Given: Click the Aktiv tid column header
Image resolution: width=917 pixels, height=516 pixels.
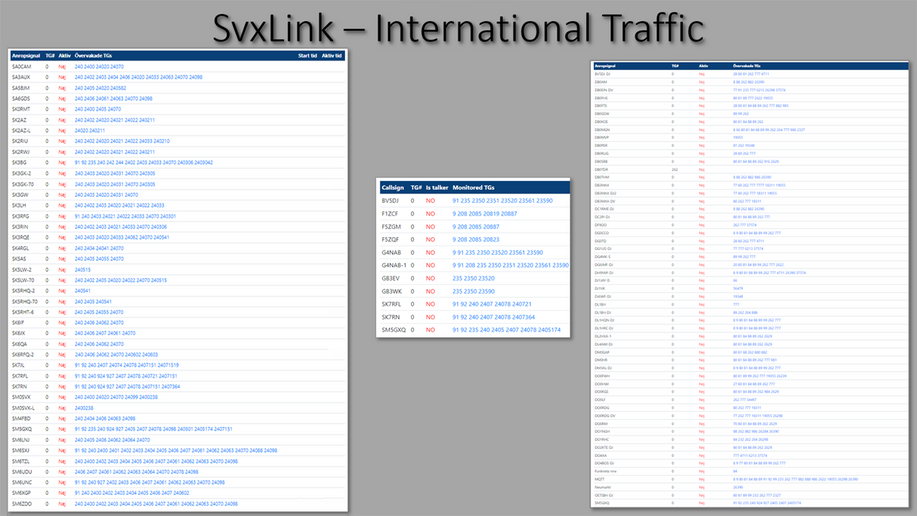Looking at the screenshot, I should [332, 56].
